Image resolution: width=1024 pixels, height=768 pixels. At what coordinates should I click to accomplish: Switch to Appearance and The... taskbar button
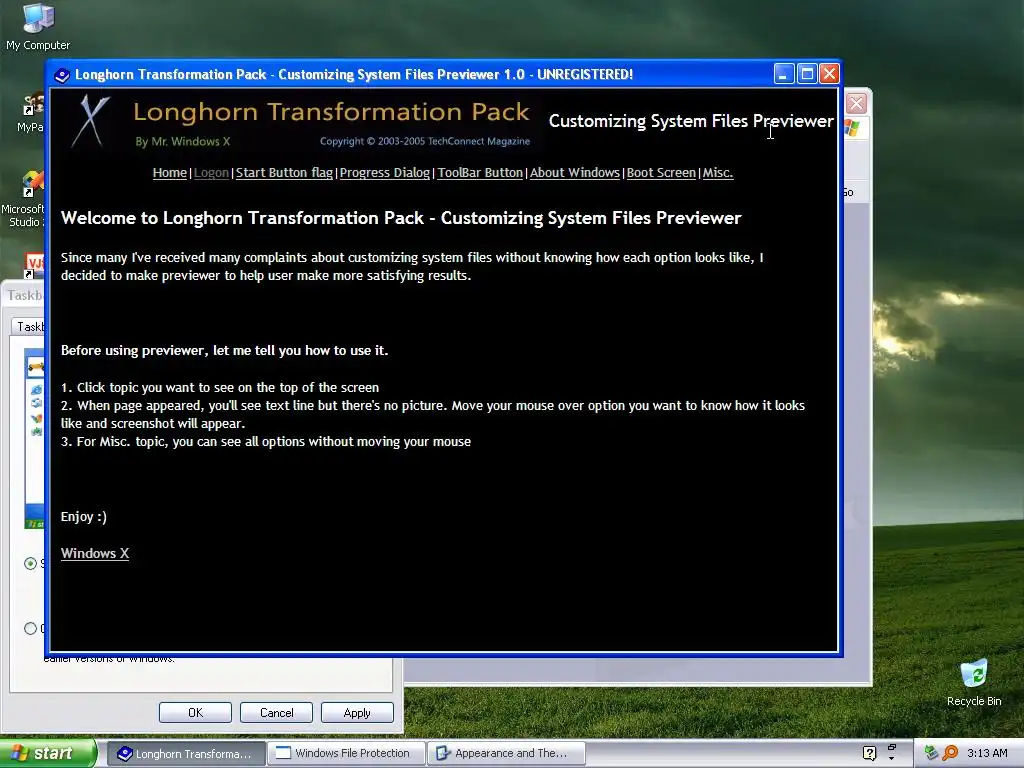pyautogui.click(x=506, y=753)
